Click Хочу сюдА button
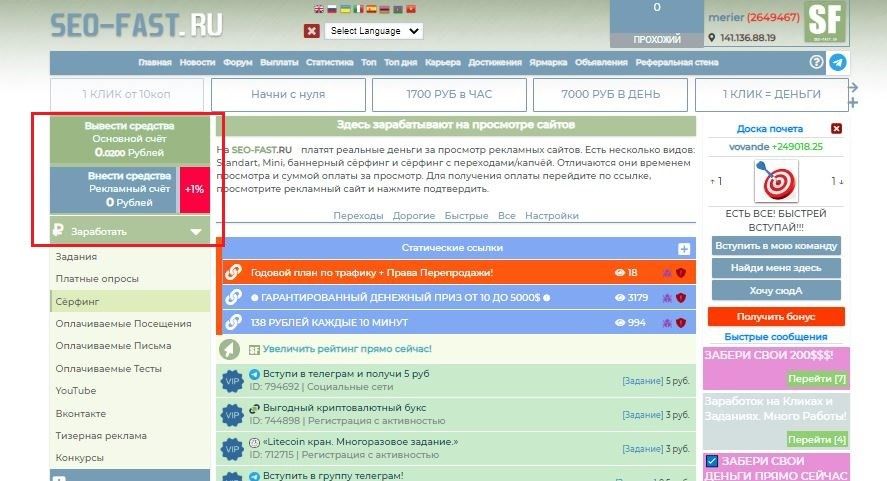 [x=776, y=291]
